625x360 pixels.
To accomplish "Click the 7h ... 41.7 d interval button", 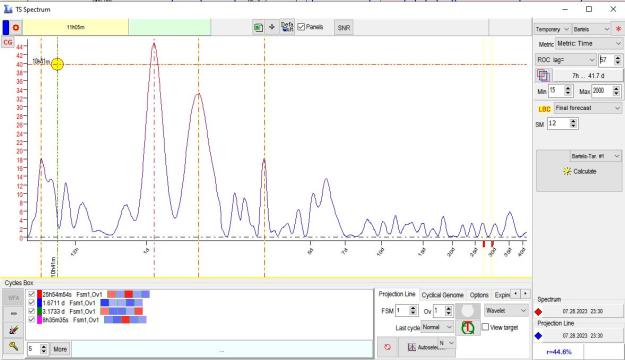I will coord(588,75).
